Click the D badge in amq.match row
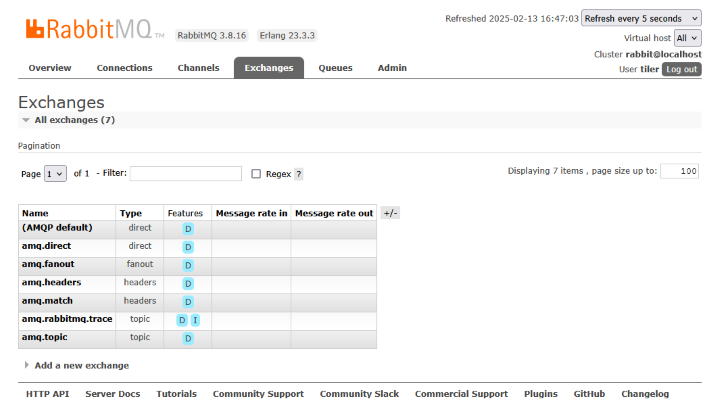Screen dimensions: 720x413 [x=188, y=302]
